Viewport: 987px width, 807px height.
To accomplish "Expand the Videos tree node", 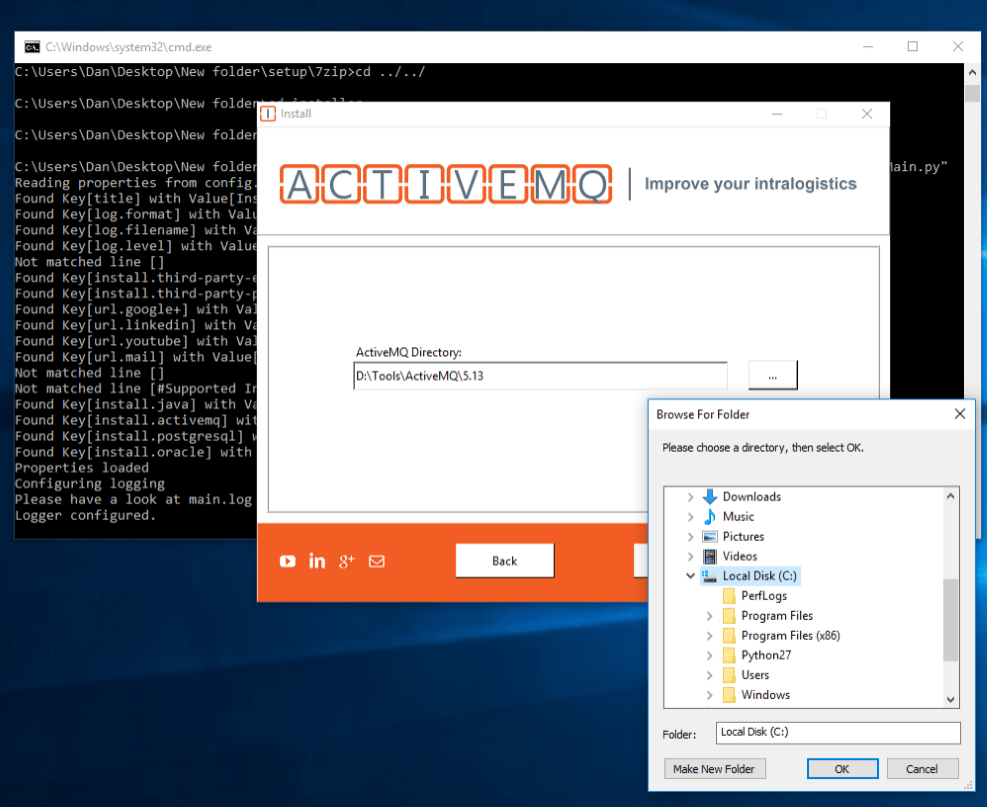I will tap(691, 556).
